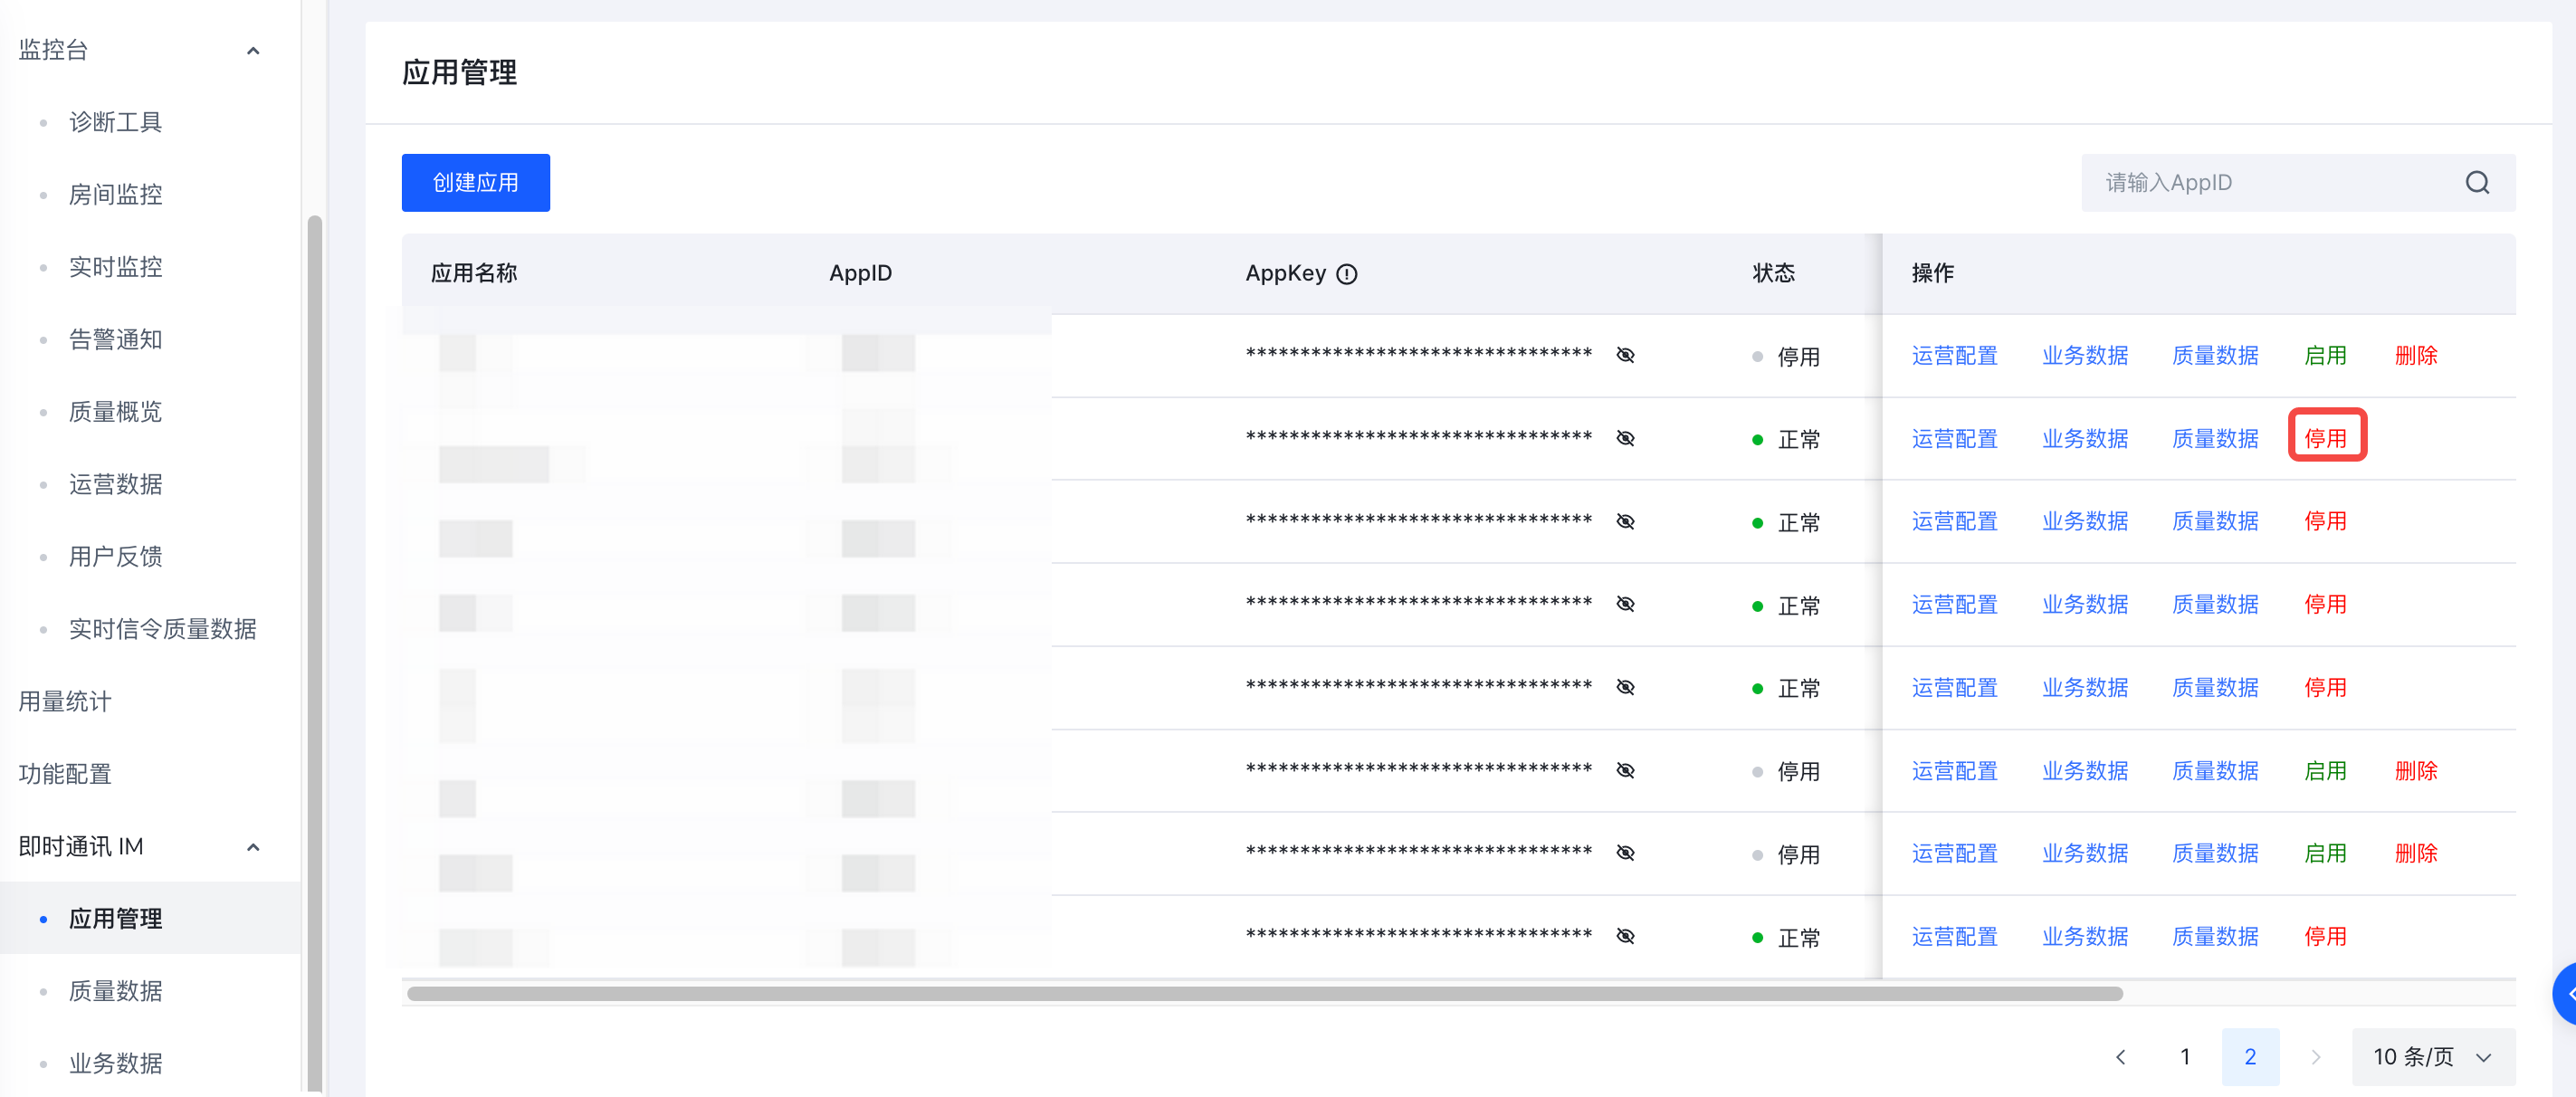Viewport: 2576px width, 1097px height.
Task: Click 删除 in the first table row
Action: [x=2415, y=355]
